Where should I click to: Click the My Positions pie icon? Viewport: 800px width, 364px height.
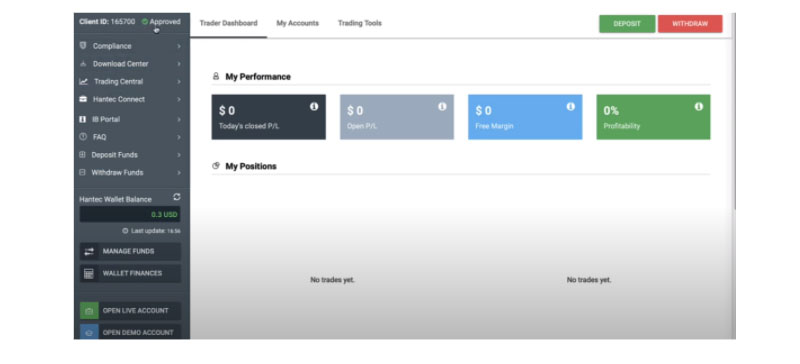pos(216,166)
